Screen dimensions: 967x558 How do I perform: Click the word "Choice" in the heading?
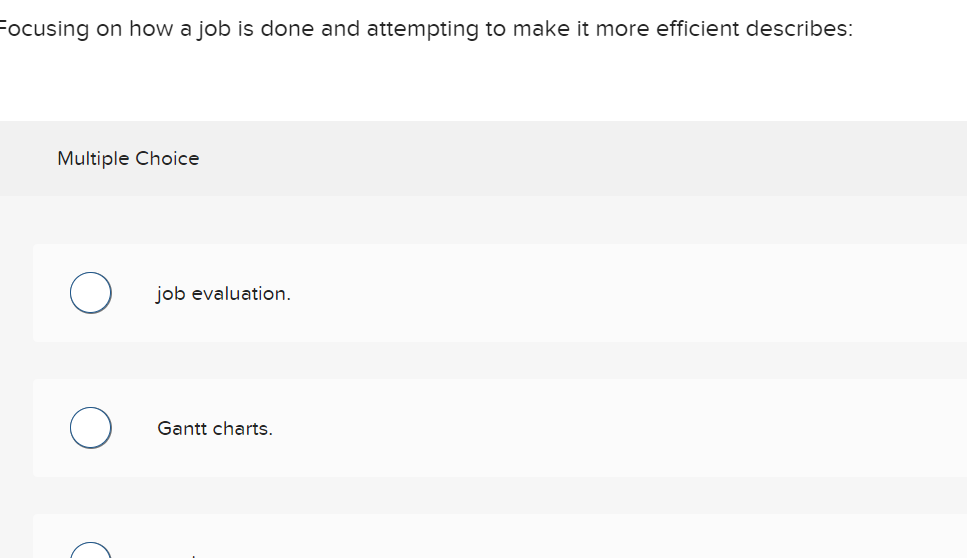(x=167, y=158)
